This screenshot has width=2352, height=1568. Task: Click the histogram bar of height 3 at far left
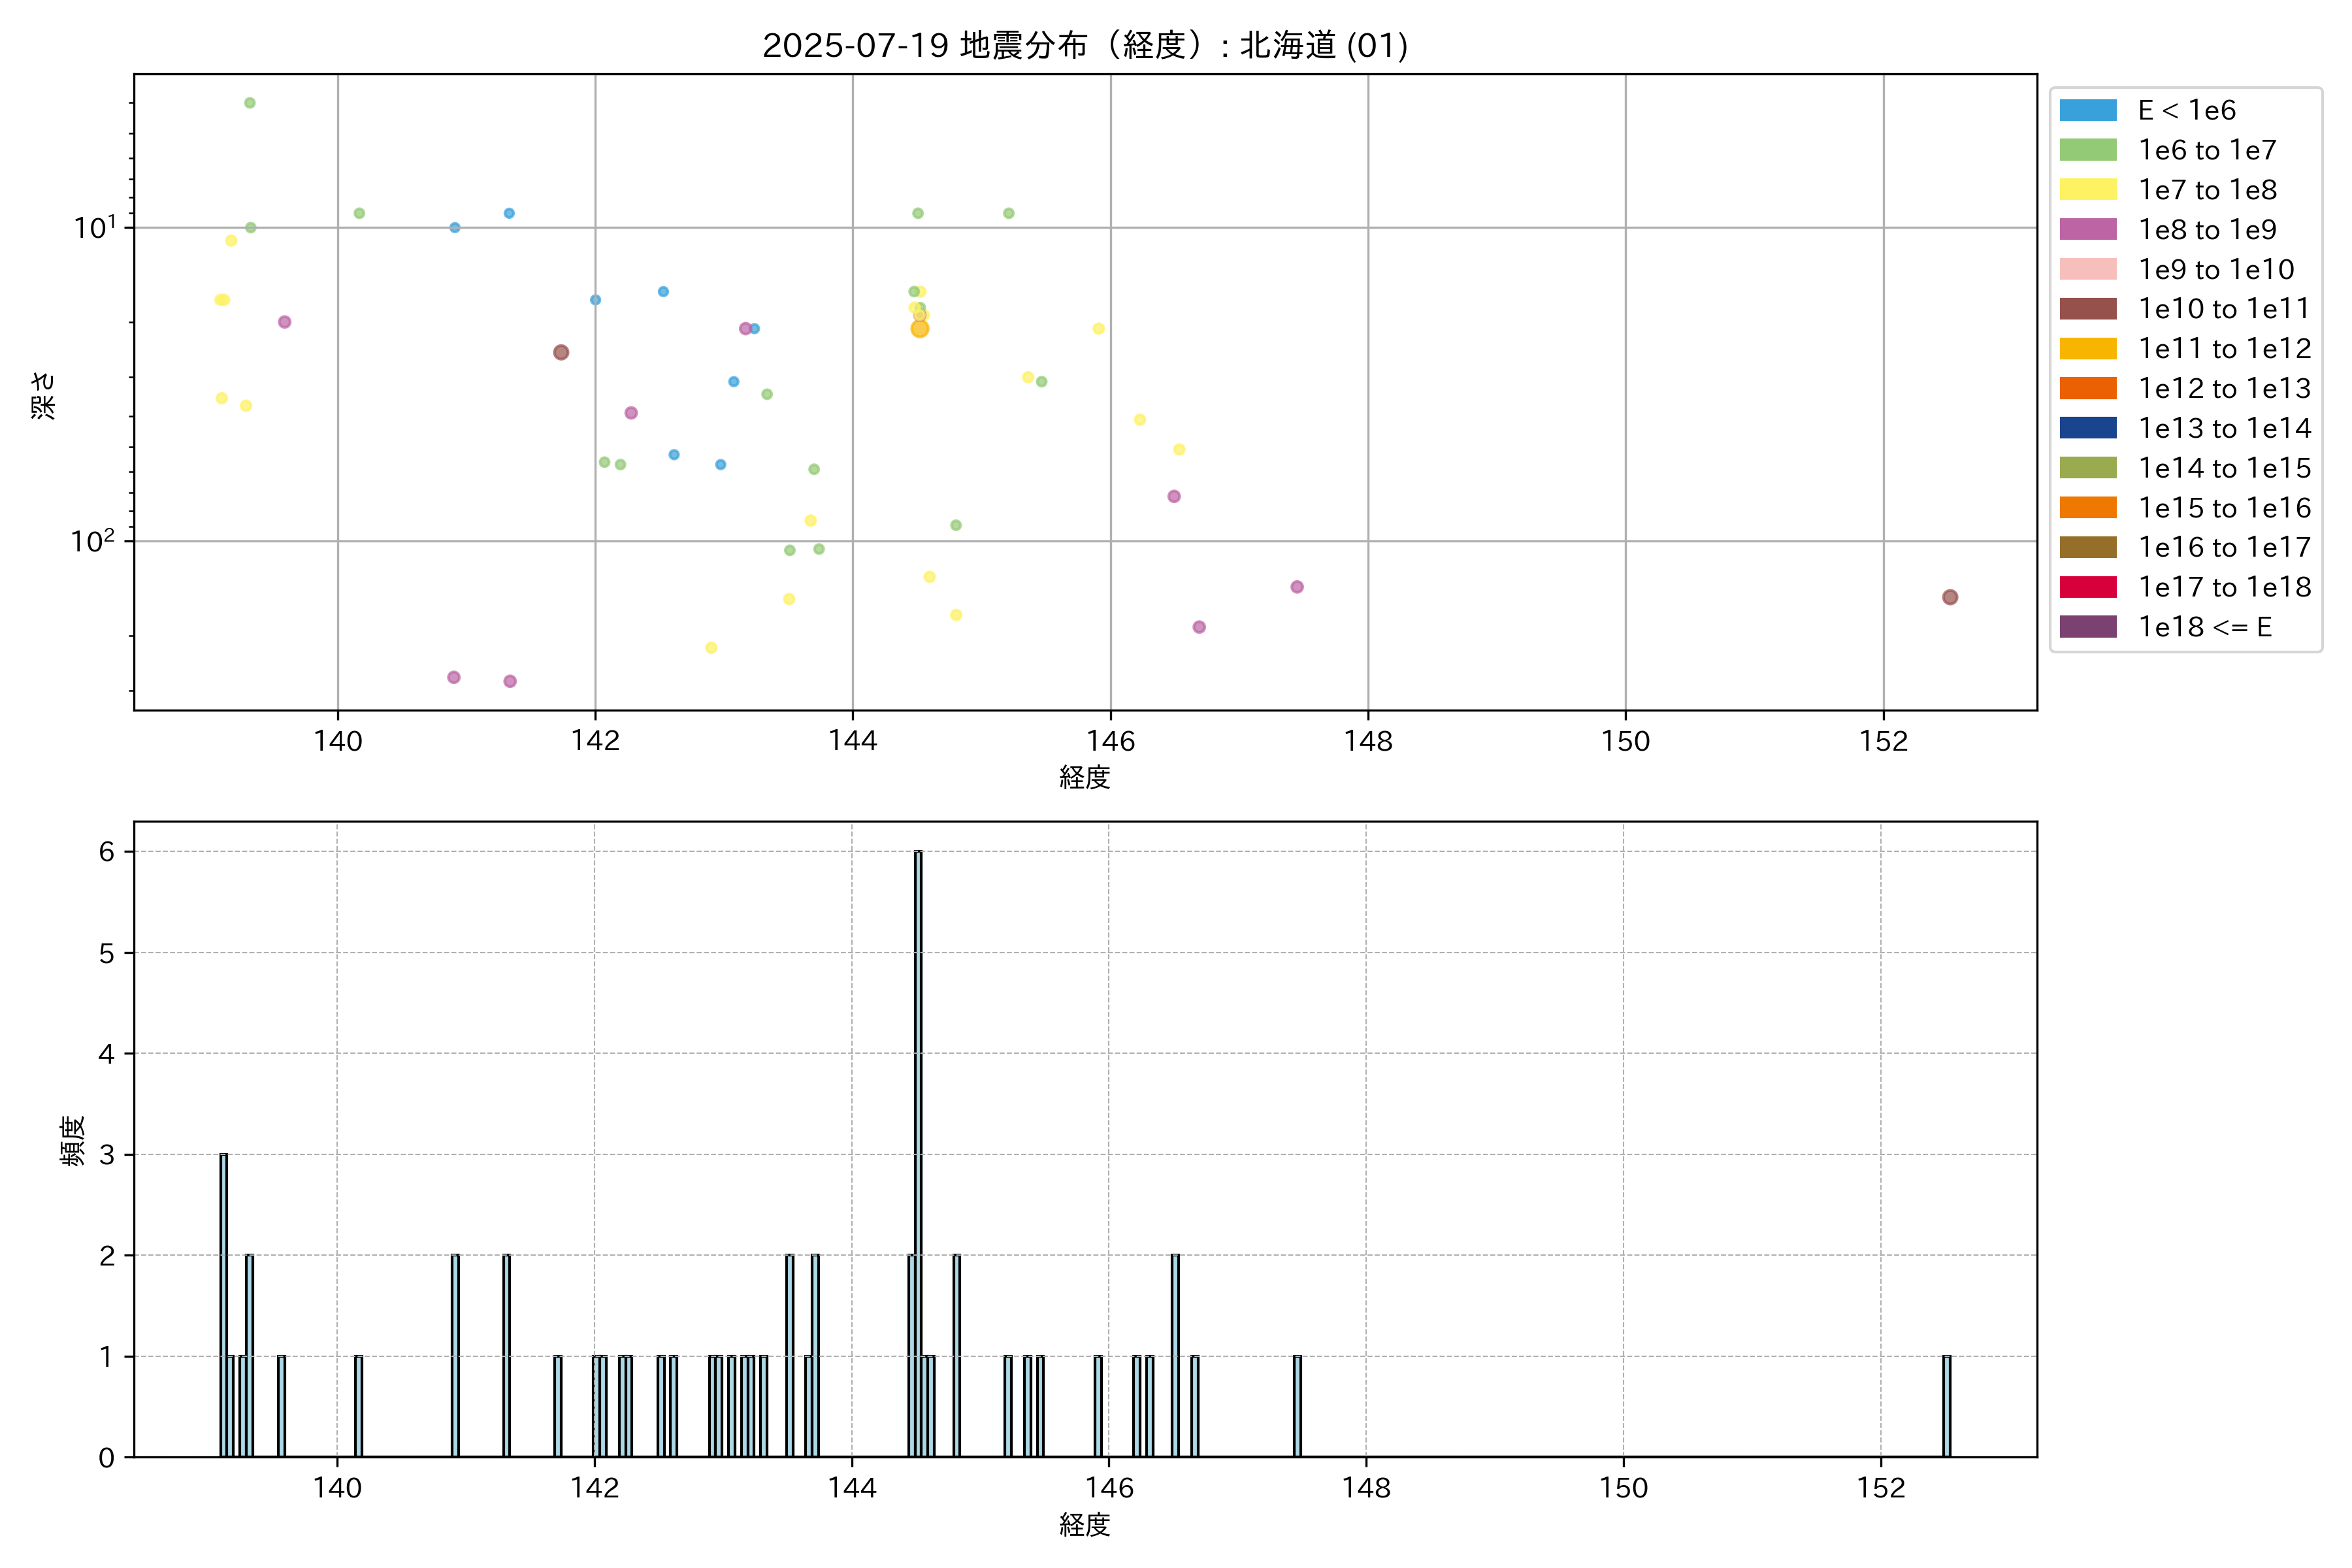click(224, 1305)
